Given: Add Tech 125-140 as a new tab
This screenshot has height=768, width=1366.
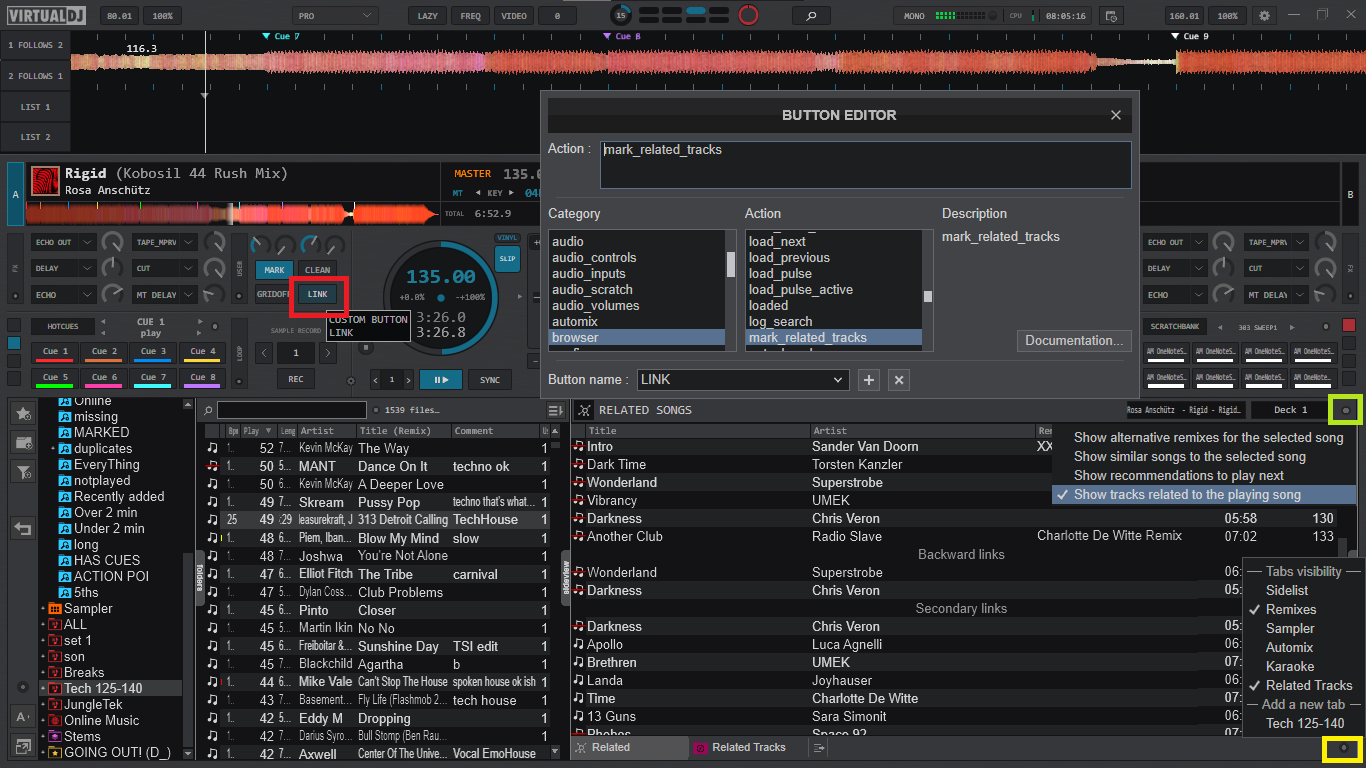Looking at the screenshot, I should [x=1305, y=724].
